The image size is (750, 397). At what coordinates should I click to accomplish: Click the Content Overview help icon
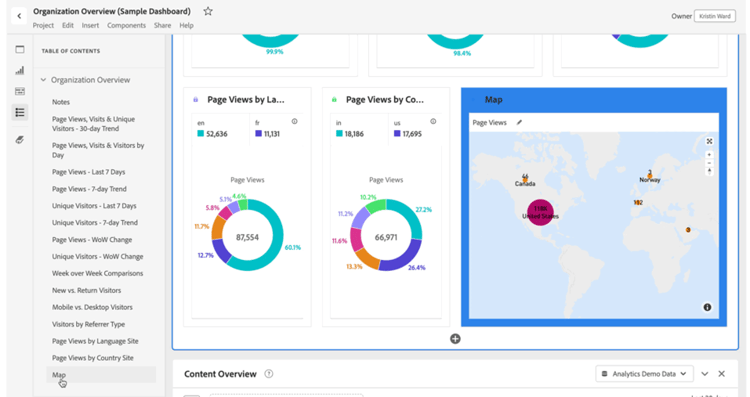click(x=269, y=374)
